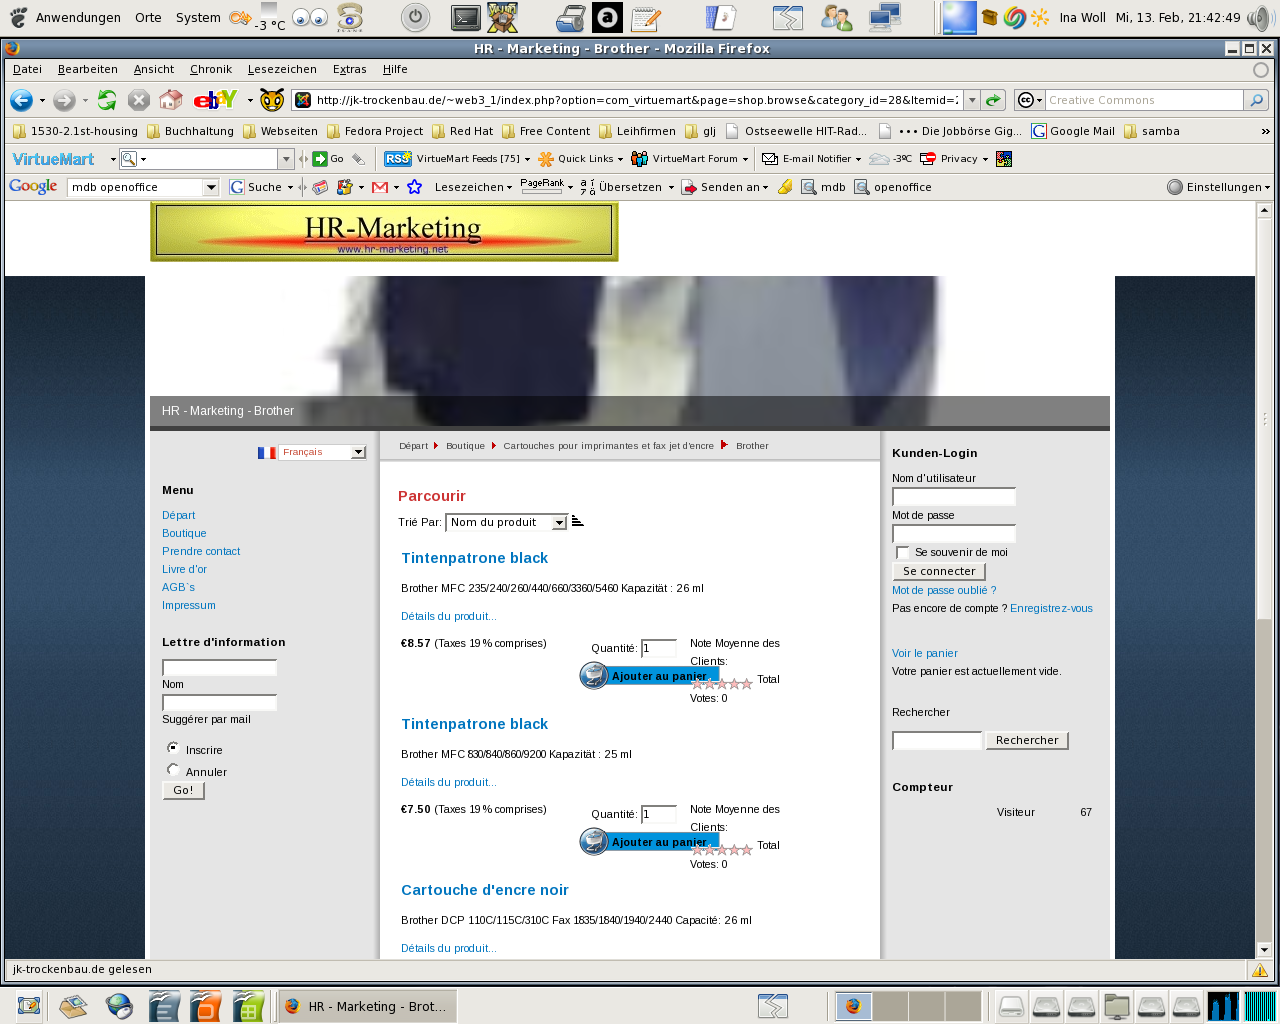Open the Home page icon
The image size is (1280, 1024).
click(171, 100)
